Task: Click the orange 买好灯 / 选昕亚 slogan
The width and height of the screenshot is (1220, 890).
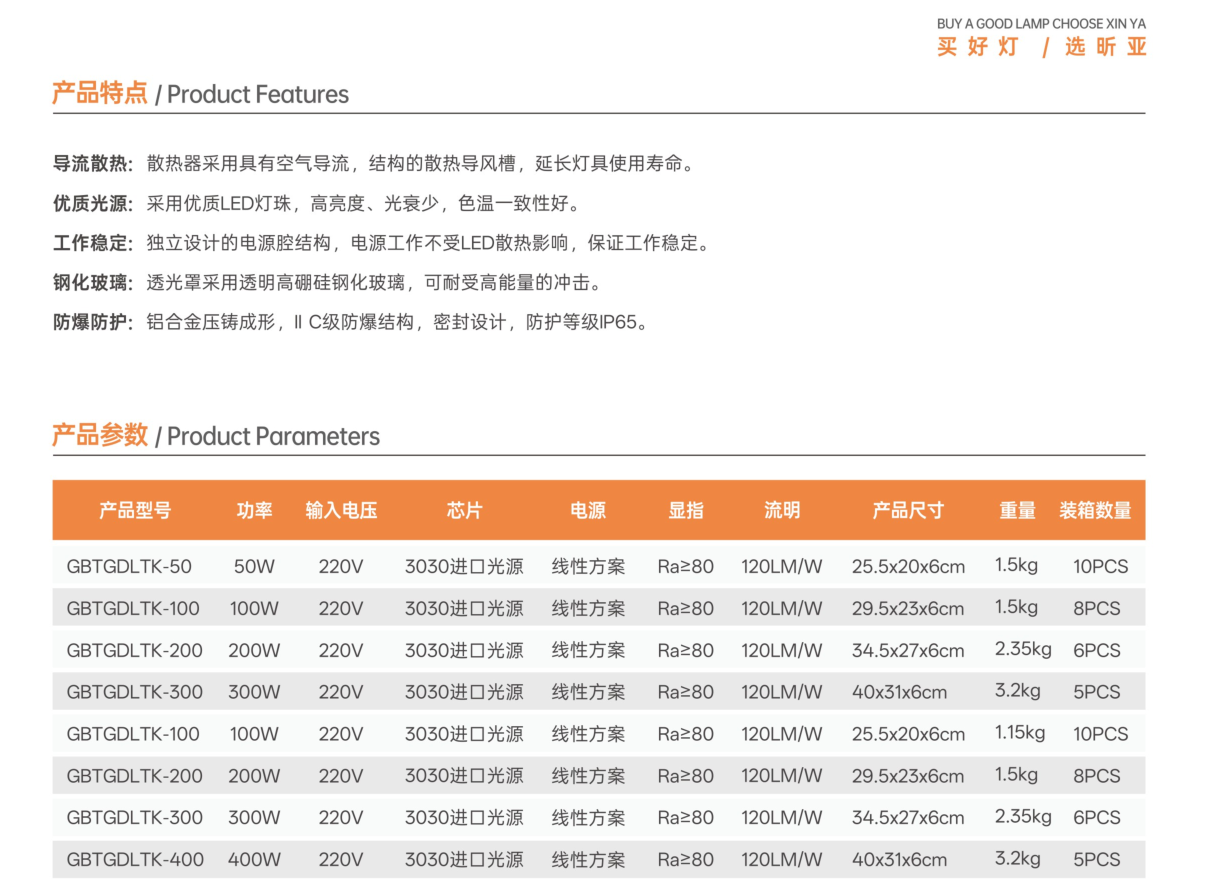Action: [1041, 47]
